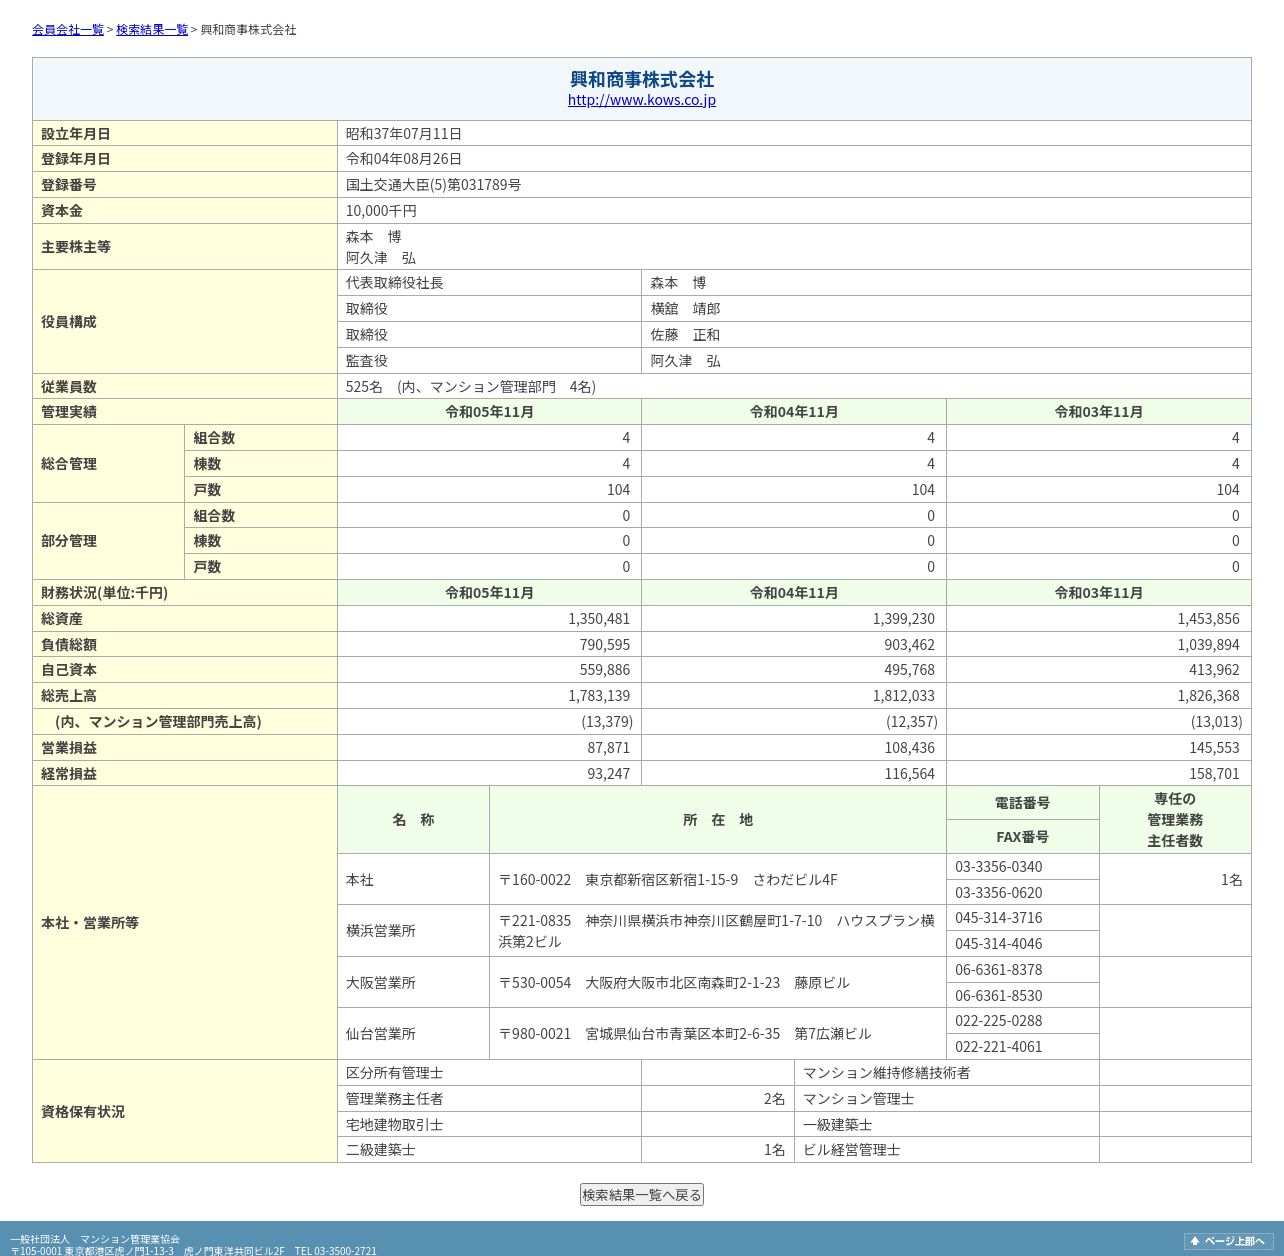Click the 代表取締役社長 title cell

pos(490,283)
